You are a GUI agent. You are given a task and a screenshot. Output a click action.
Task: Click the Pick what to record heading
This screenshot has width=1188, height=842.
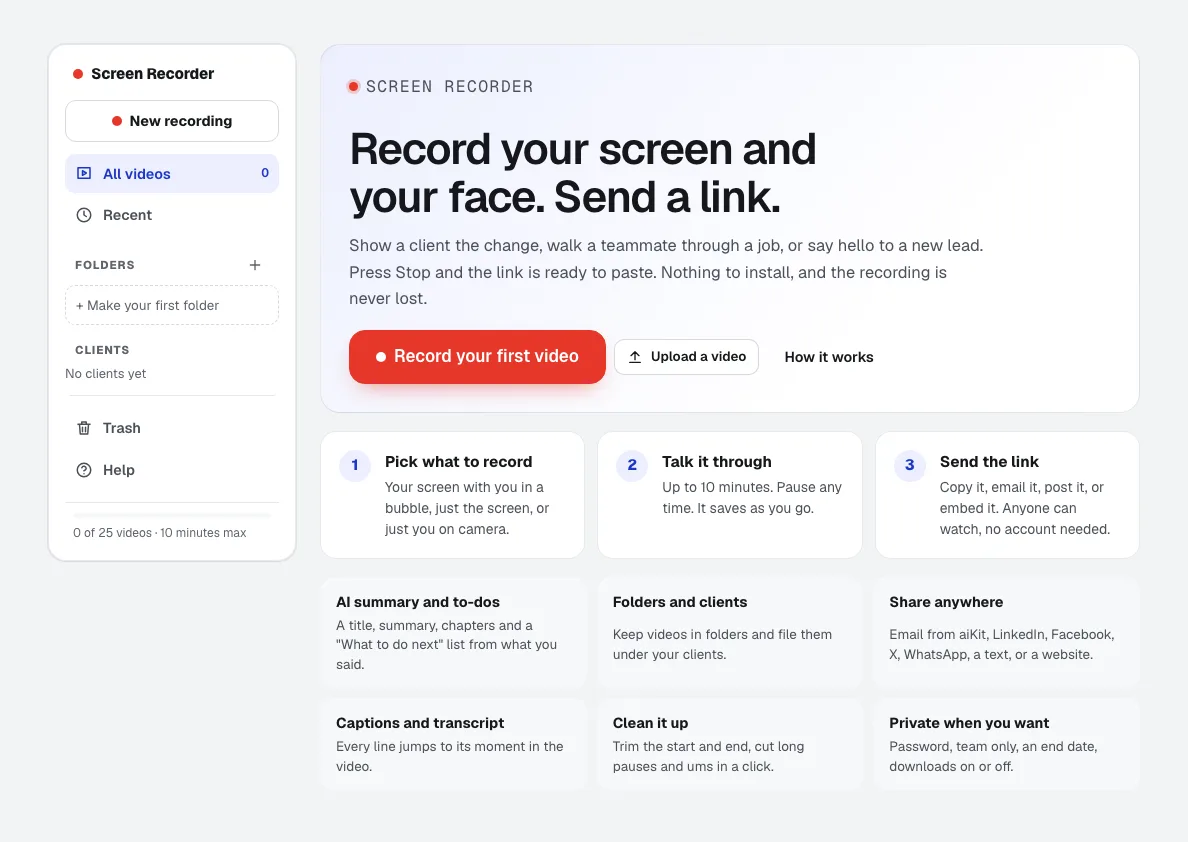click(x=458, y=462)
